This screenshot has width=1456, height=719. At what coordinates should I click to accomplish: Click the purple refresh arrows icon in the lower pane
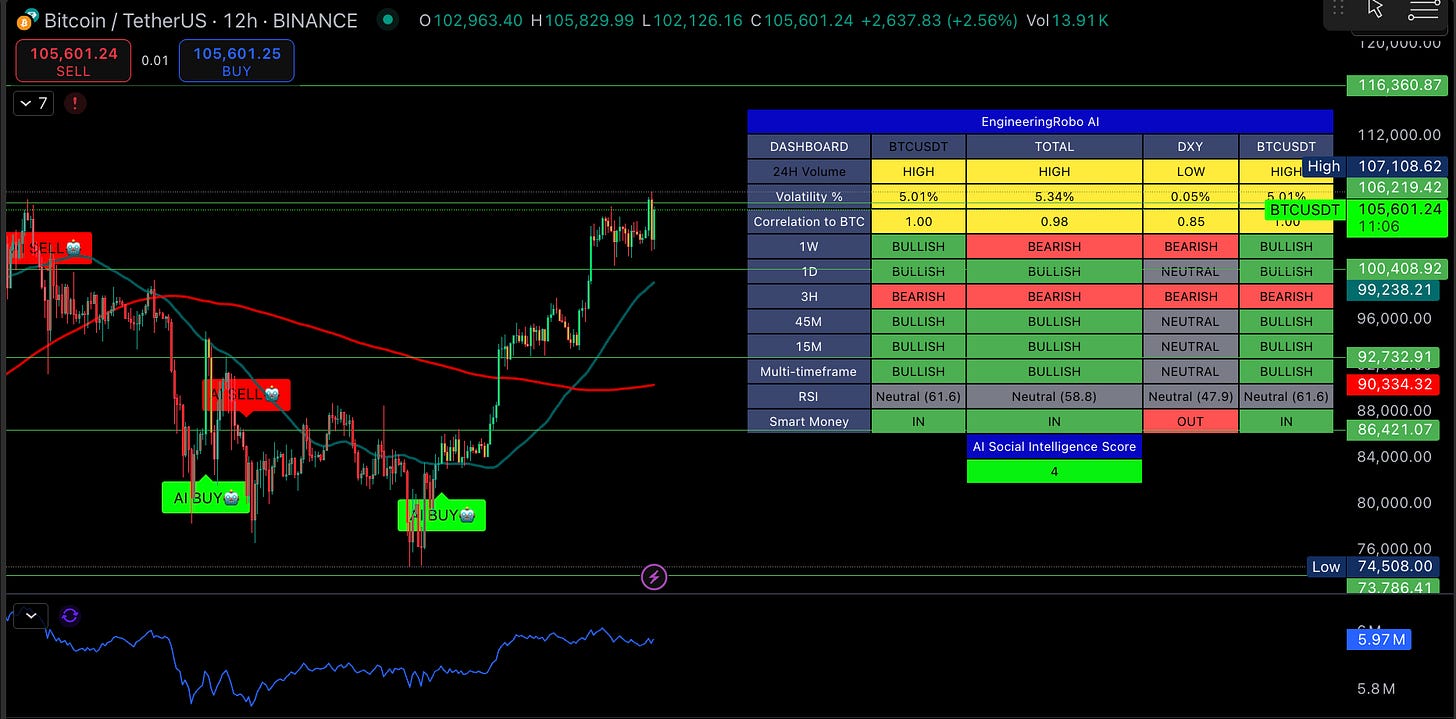(70, 616)
